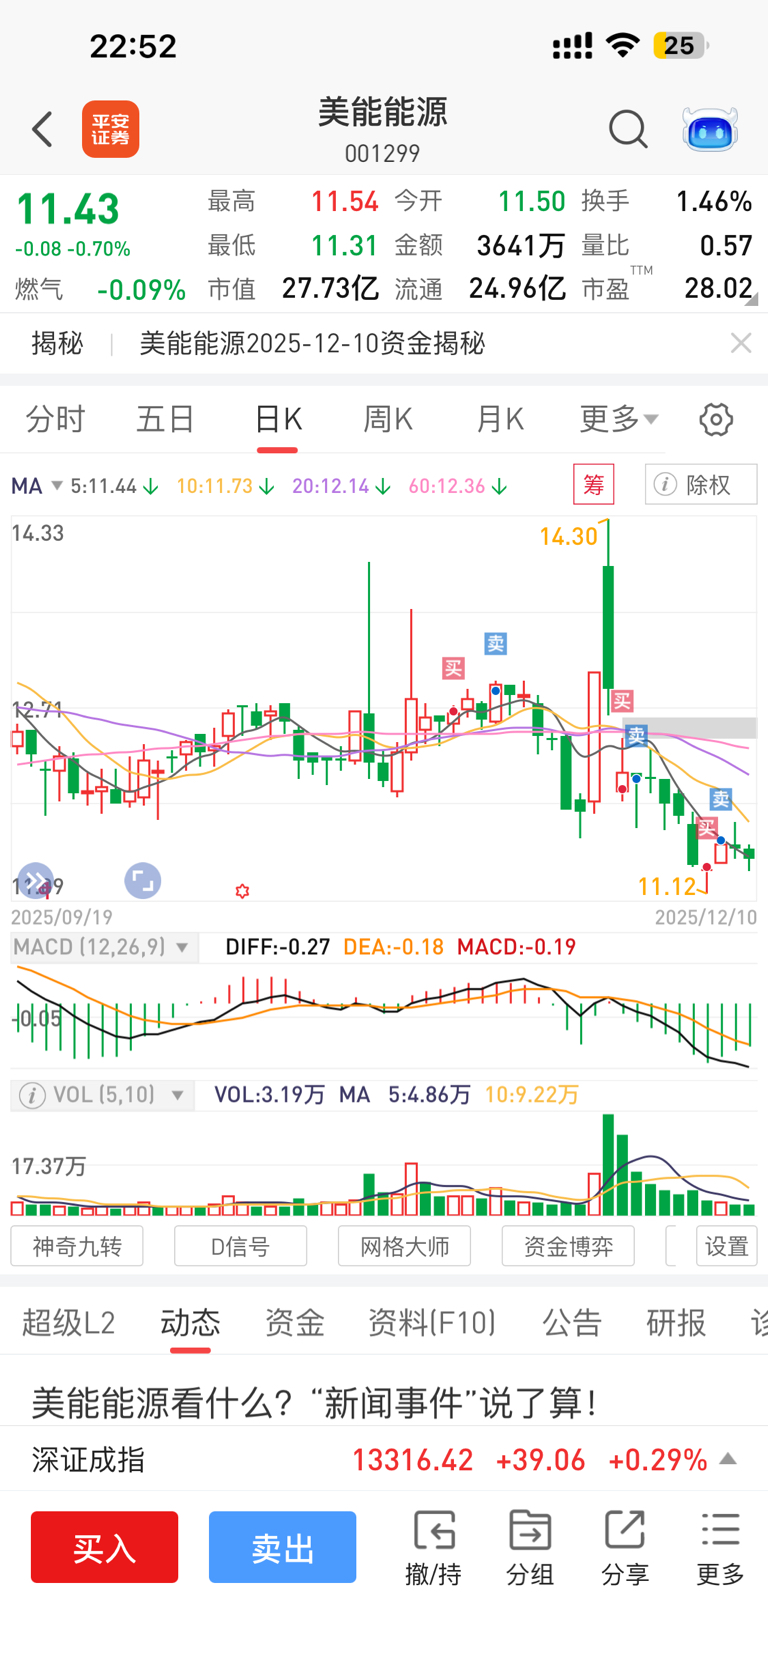Image resolution: width=768 pixels, height=1663 pixels.
Task: Tap the 深证成指 index name
Action: coord(88,1459)
